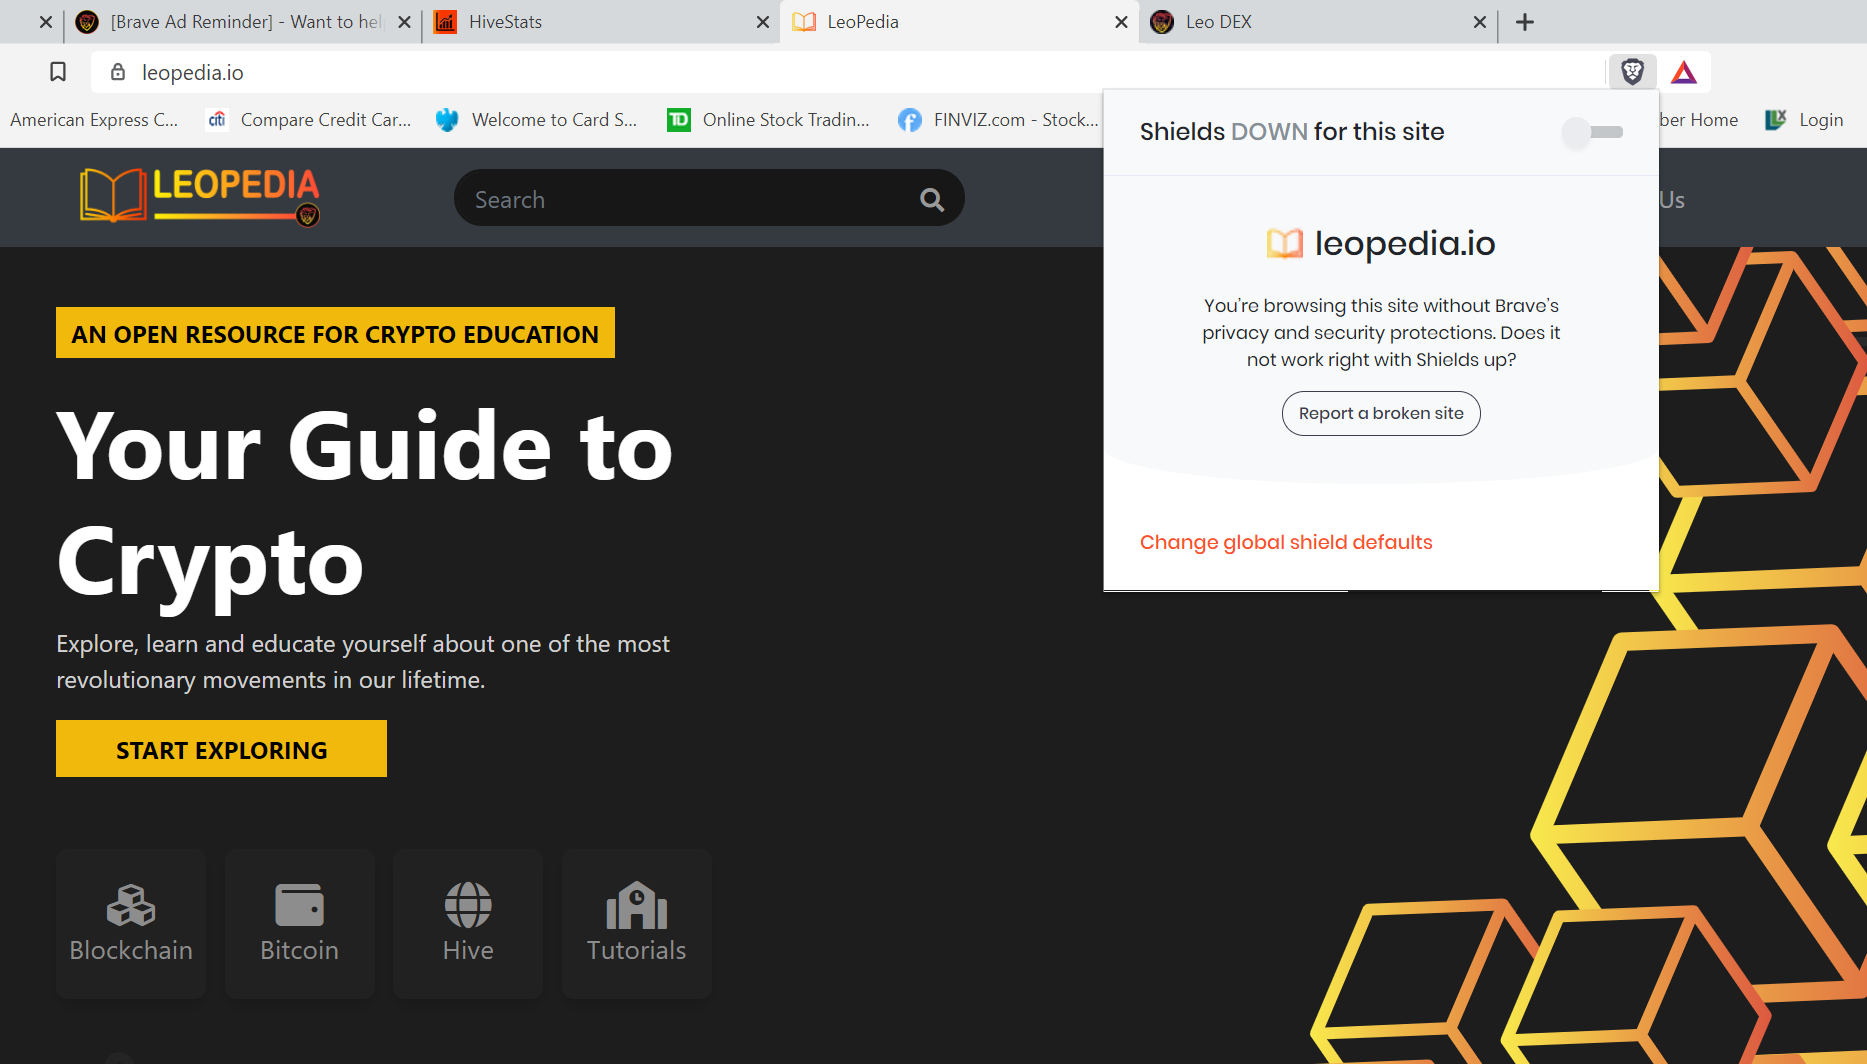The height and width of the screenshot is (1064, 1867).
Task: Select the Hive globe category card
Action: click(468, 924)
